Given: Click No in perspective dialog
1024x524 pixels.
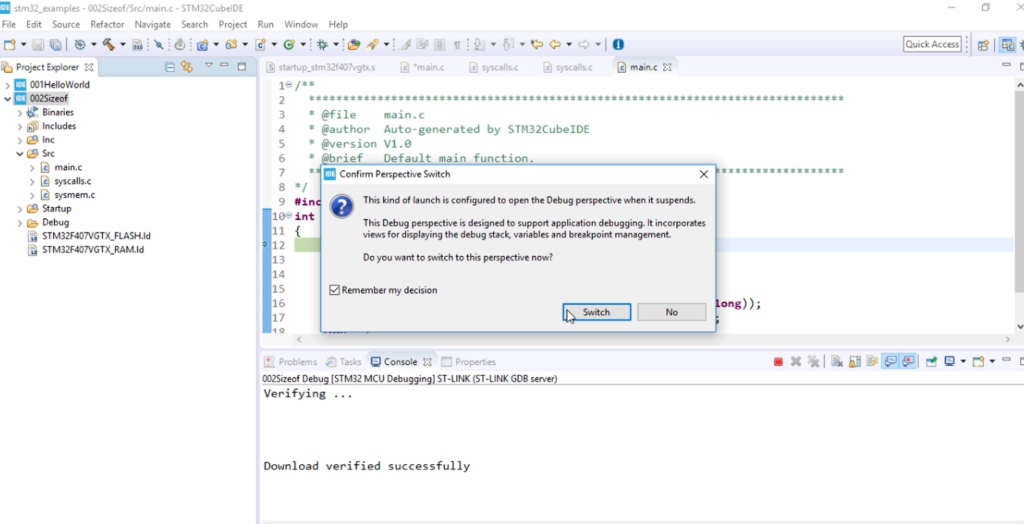Looking at the screenshot, I should pyautogui.click(x=671, y=312).
